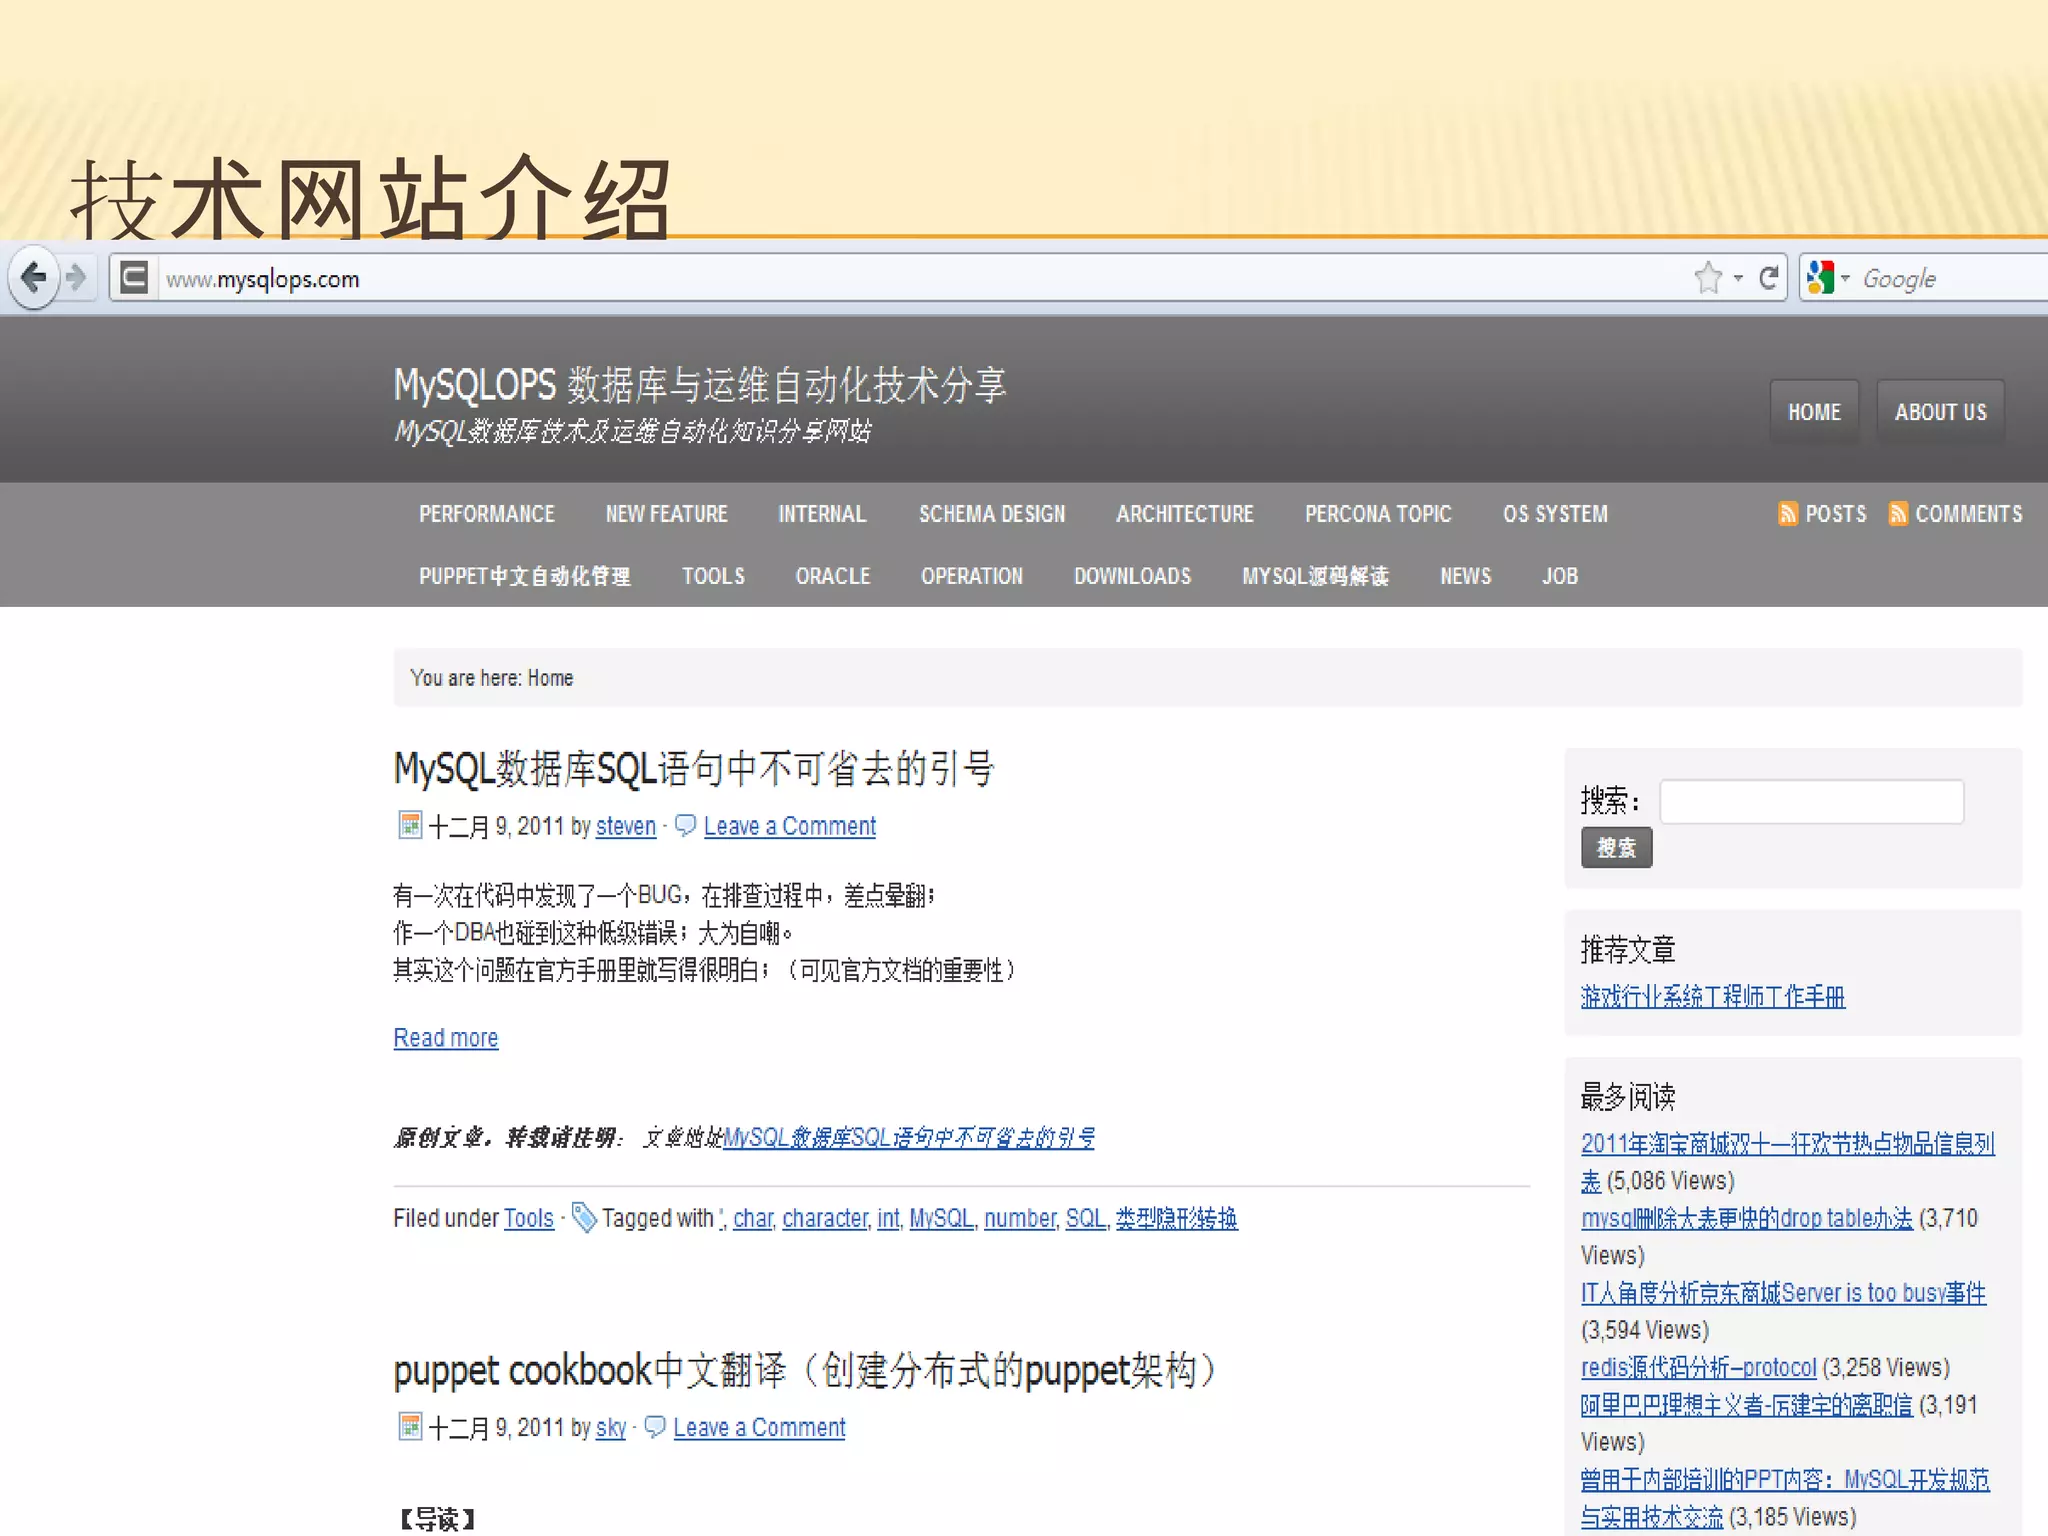
Task: Click the tag icon before Tagged with
Action: point(584,1218)
